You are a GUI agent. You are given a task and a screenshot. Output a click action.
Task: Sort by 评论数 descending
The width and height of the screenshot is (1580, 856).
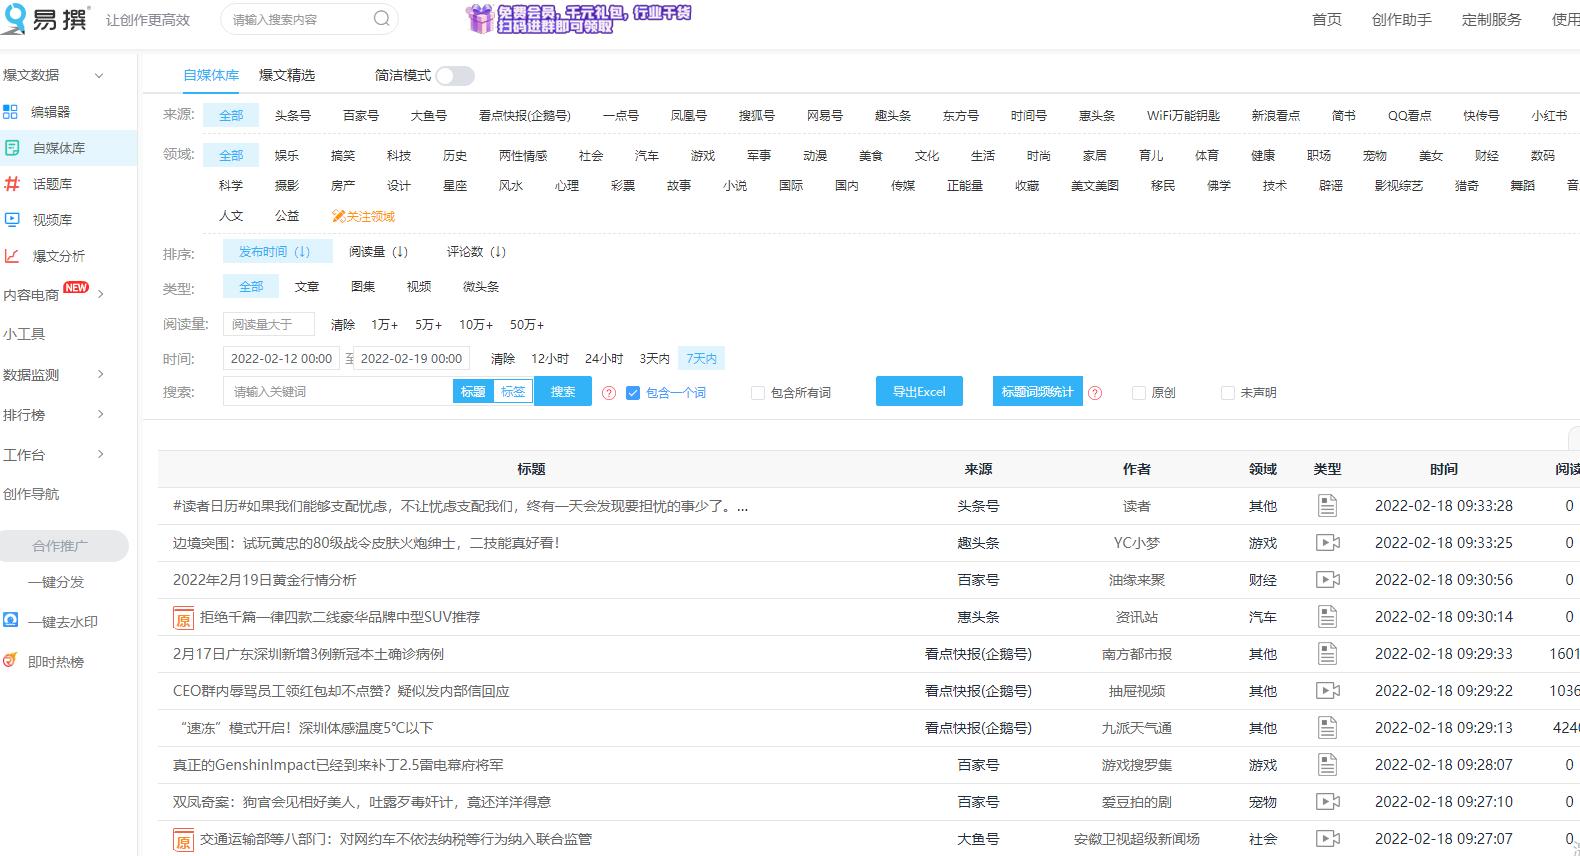coord(476,252)
